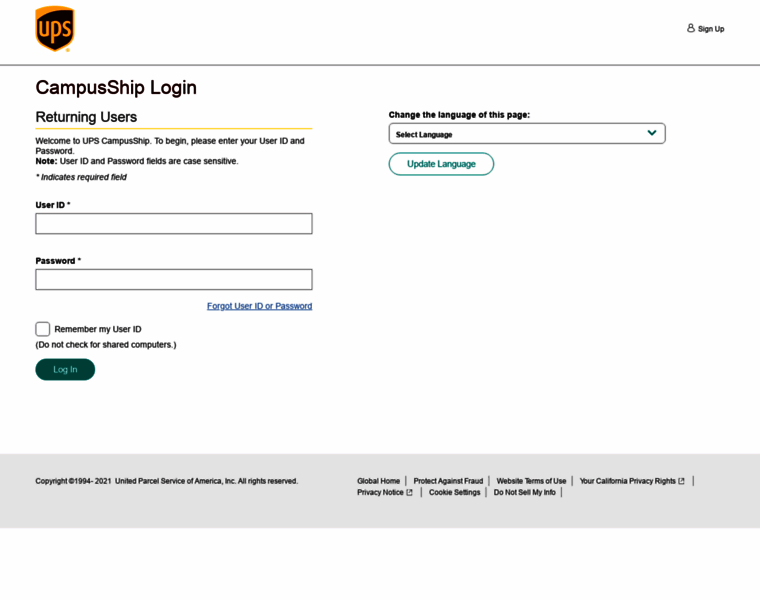
Task: Open Protect Against Fraud footer link
Action: 448,481
